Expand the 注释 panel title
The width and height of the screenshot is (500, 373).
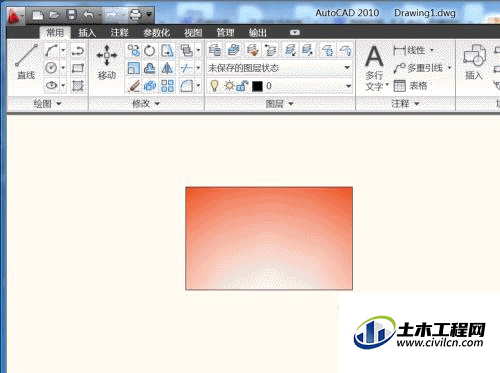tap(405, 104)
